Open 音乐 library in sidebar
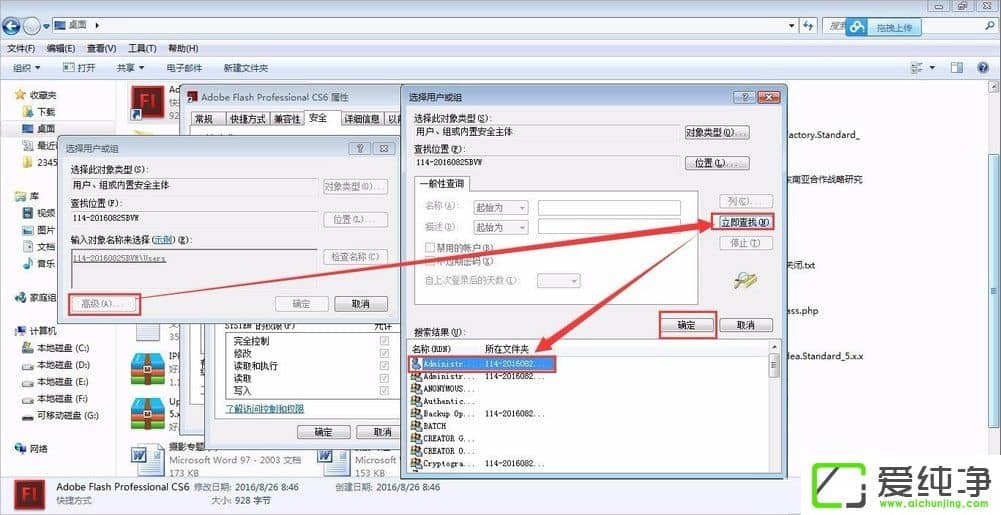The height and width of the screenshot is (515, 1001). point(39,263)
